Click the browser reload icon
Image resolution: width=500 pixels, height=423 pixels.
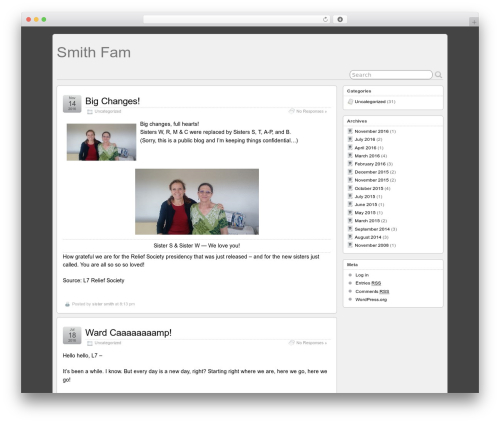pyautogui.click(x=325, y=19)
